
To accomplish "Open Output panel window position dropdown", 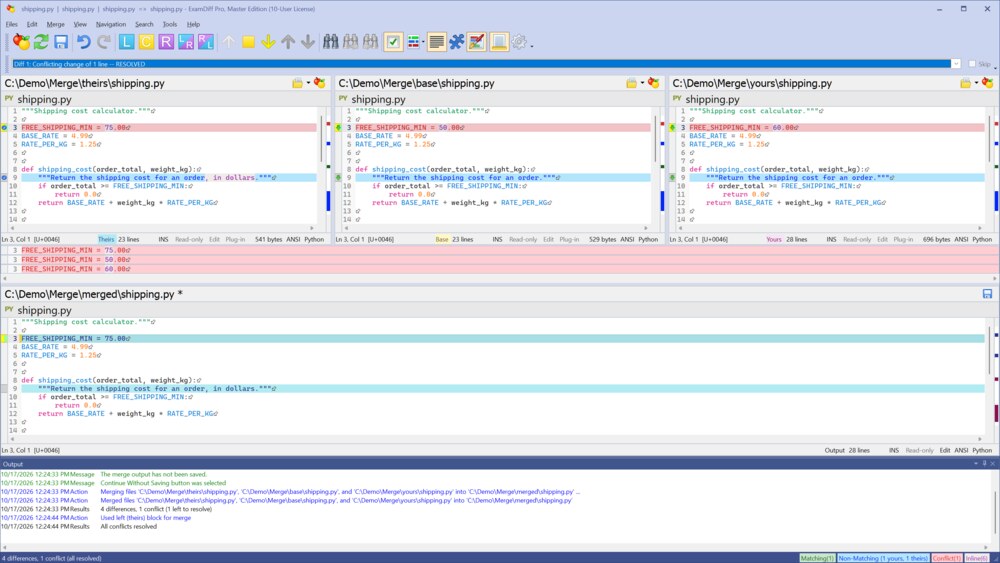I will (x=975, y=464).
